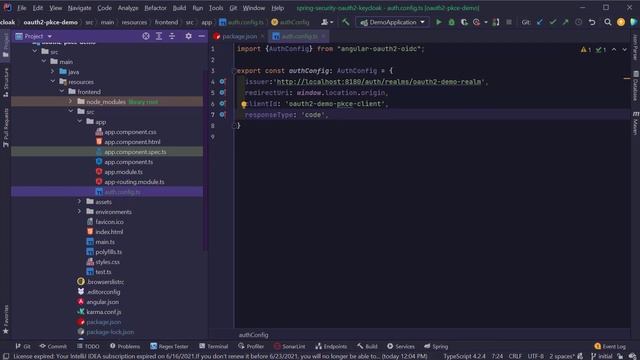Collapse all nodes in the Project panel
This screenshot has height=360, width=640.
click(172, 36)
